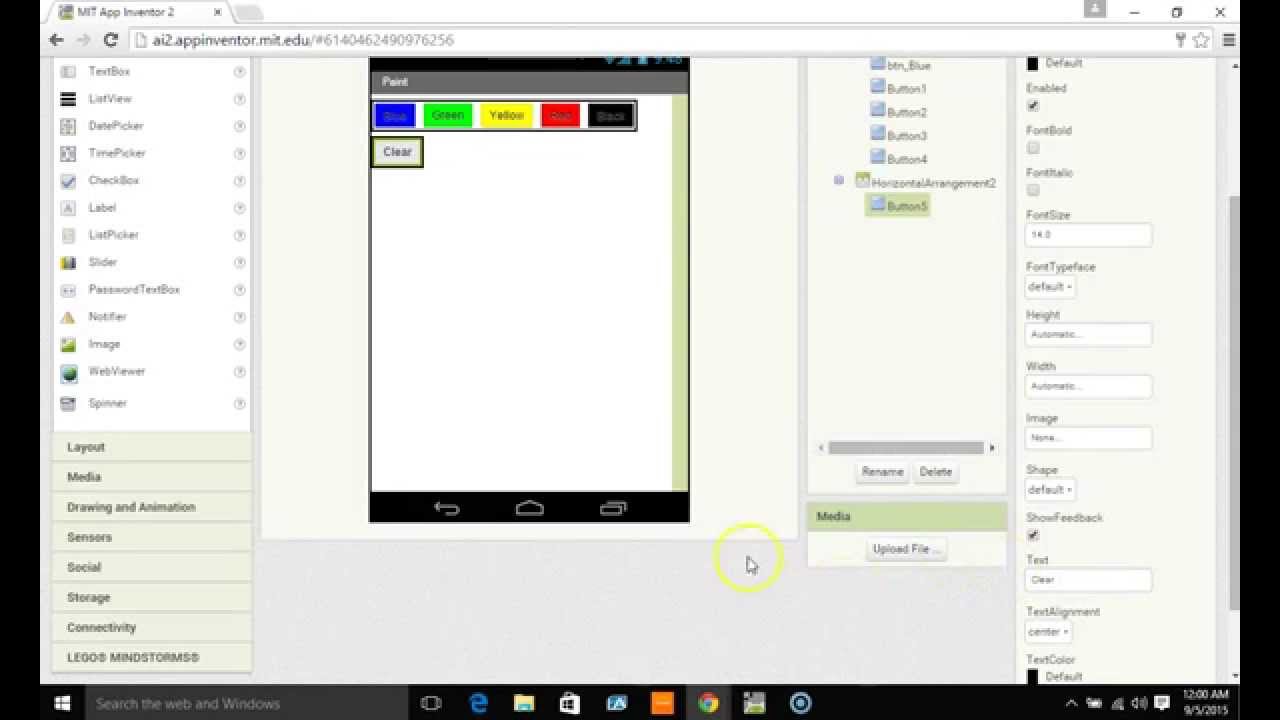Click the Upload File button in Media panel
Screen dimensions: 1280x720
905,548
